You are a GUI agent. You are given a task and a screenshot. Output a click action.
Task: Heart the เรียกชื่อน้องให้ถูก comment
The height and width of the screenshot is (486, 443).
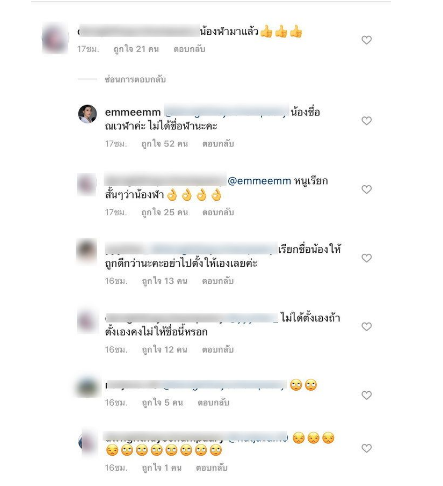coord(366,258)
